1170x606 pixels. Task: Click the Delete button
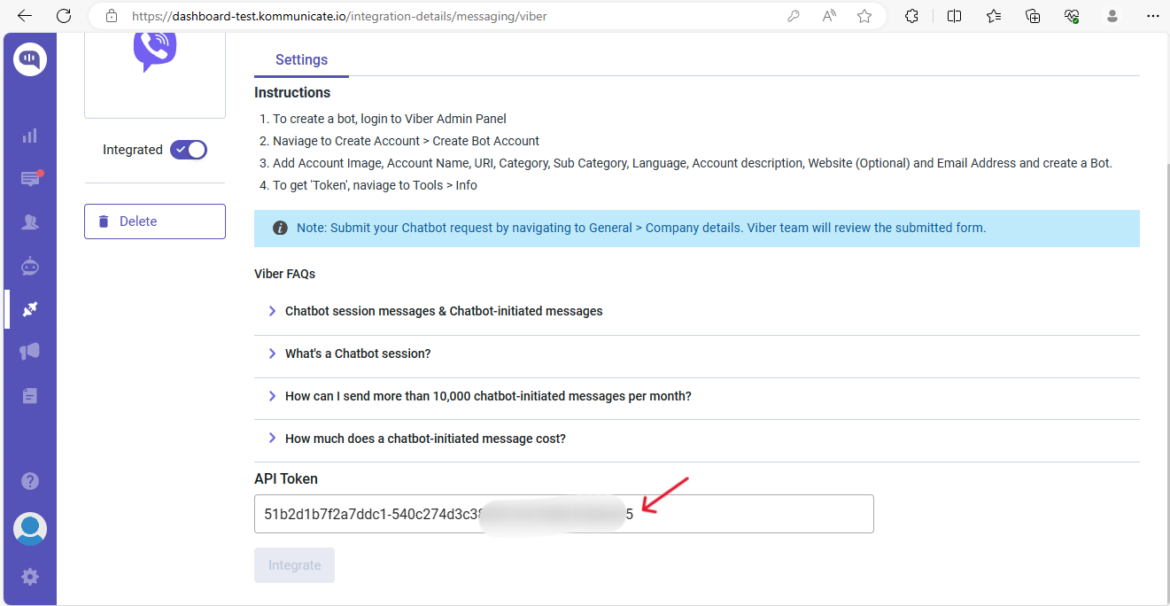point(154,221)
